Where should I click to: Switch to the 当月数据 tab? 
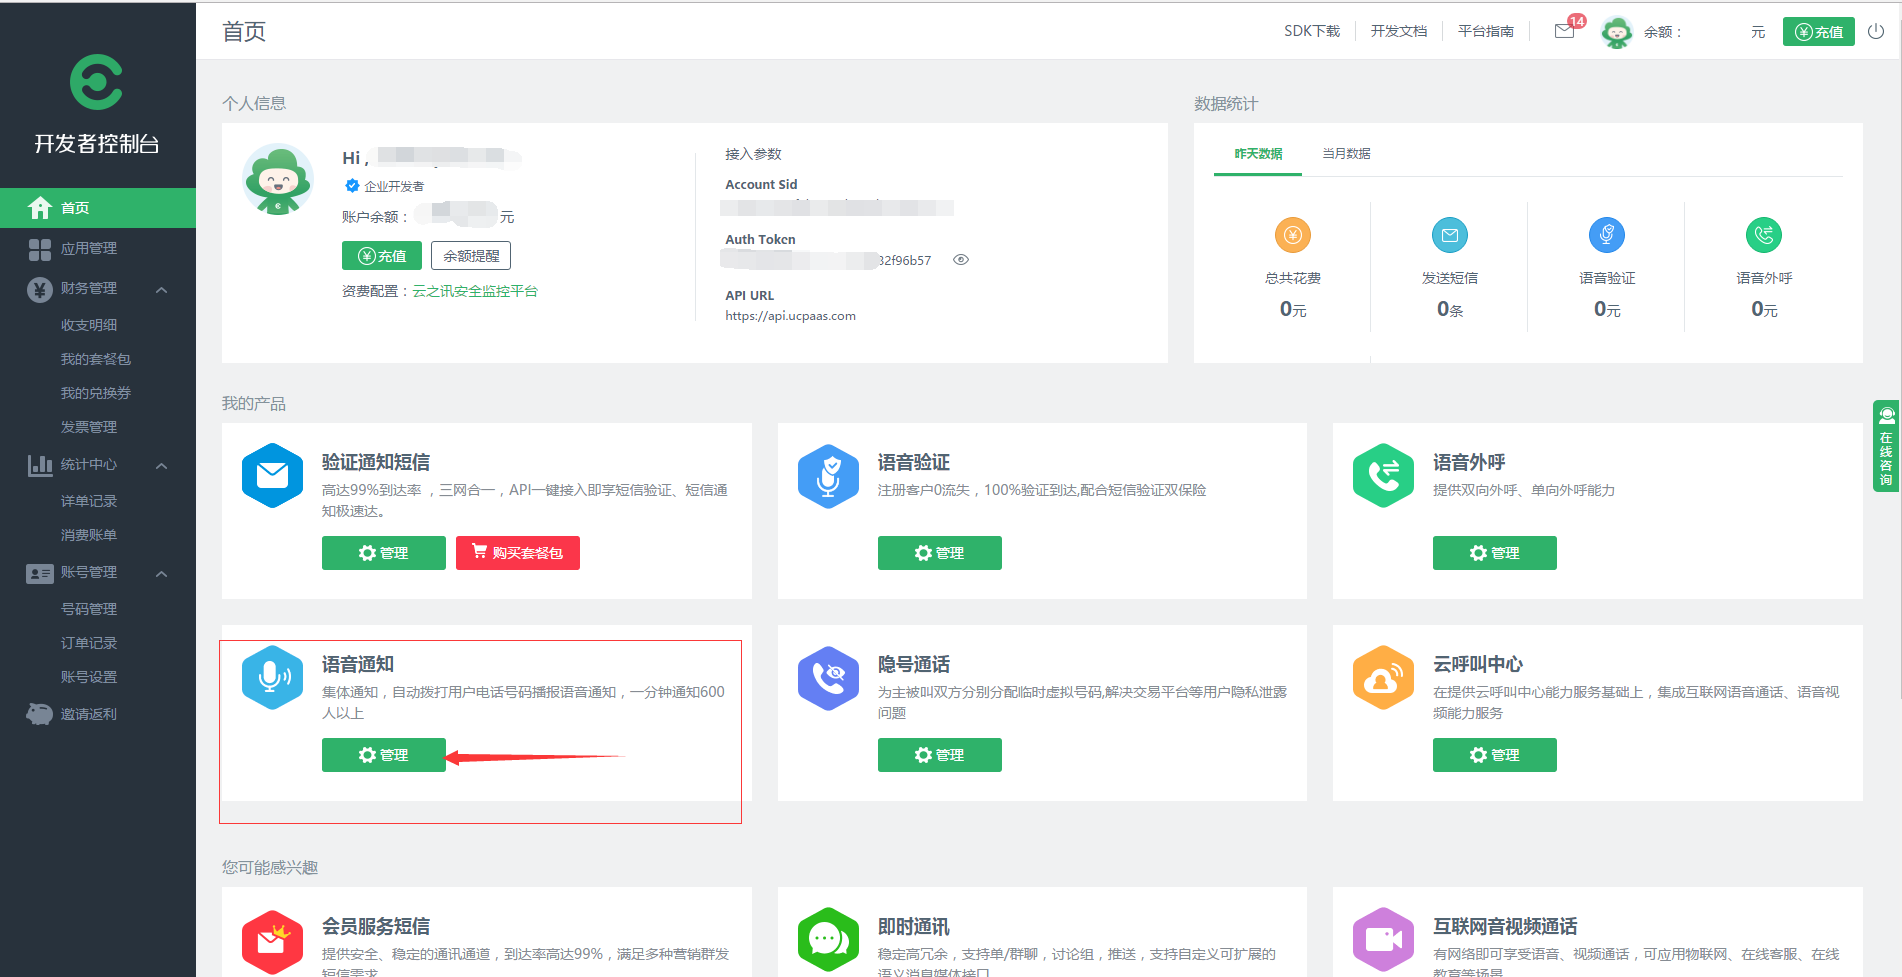point(1346,154)
